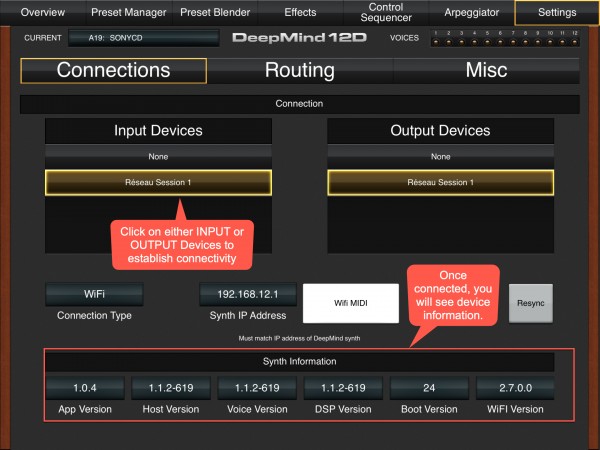600x450 pixels.
Task: Click the DeepMind 12D logo
Action: pyautogui.click(x=299, y=38)
